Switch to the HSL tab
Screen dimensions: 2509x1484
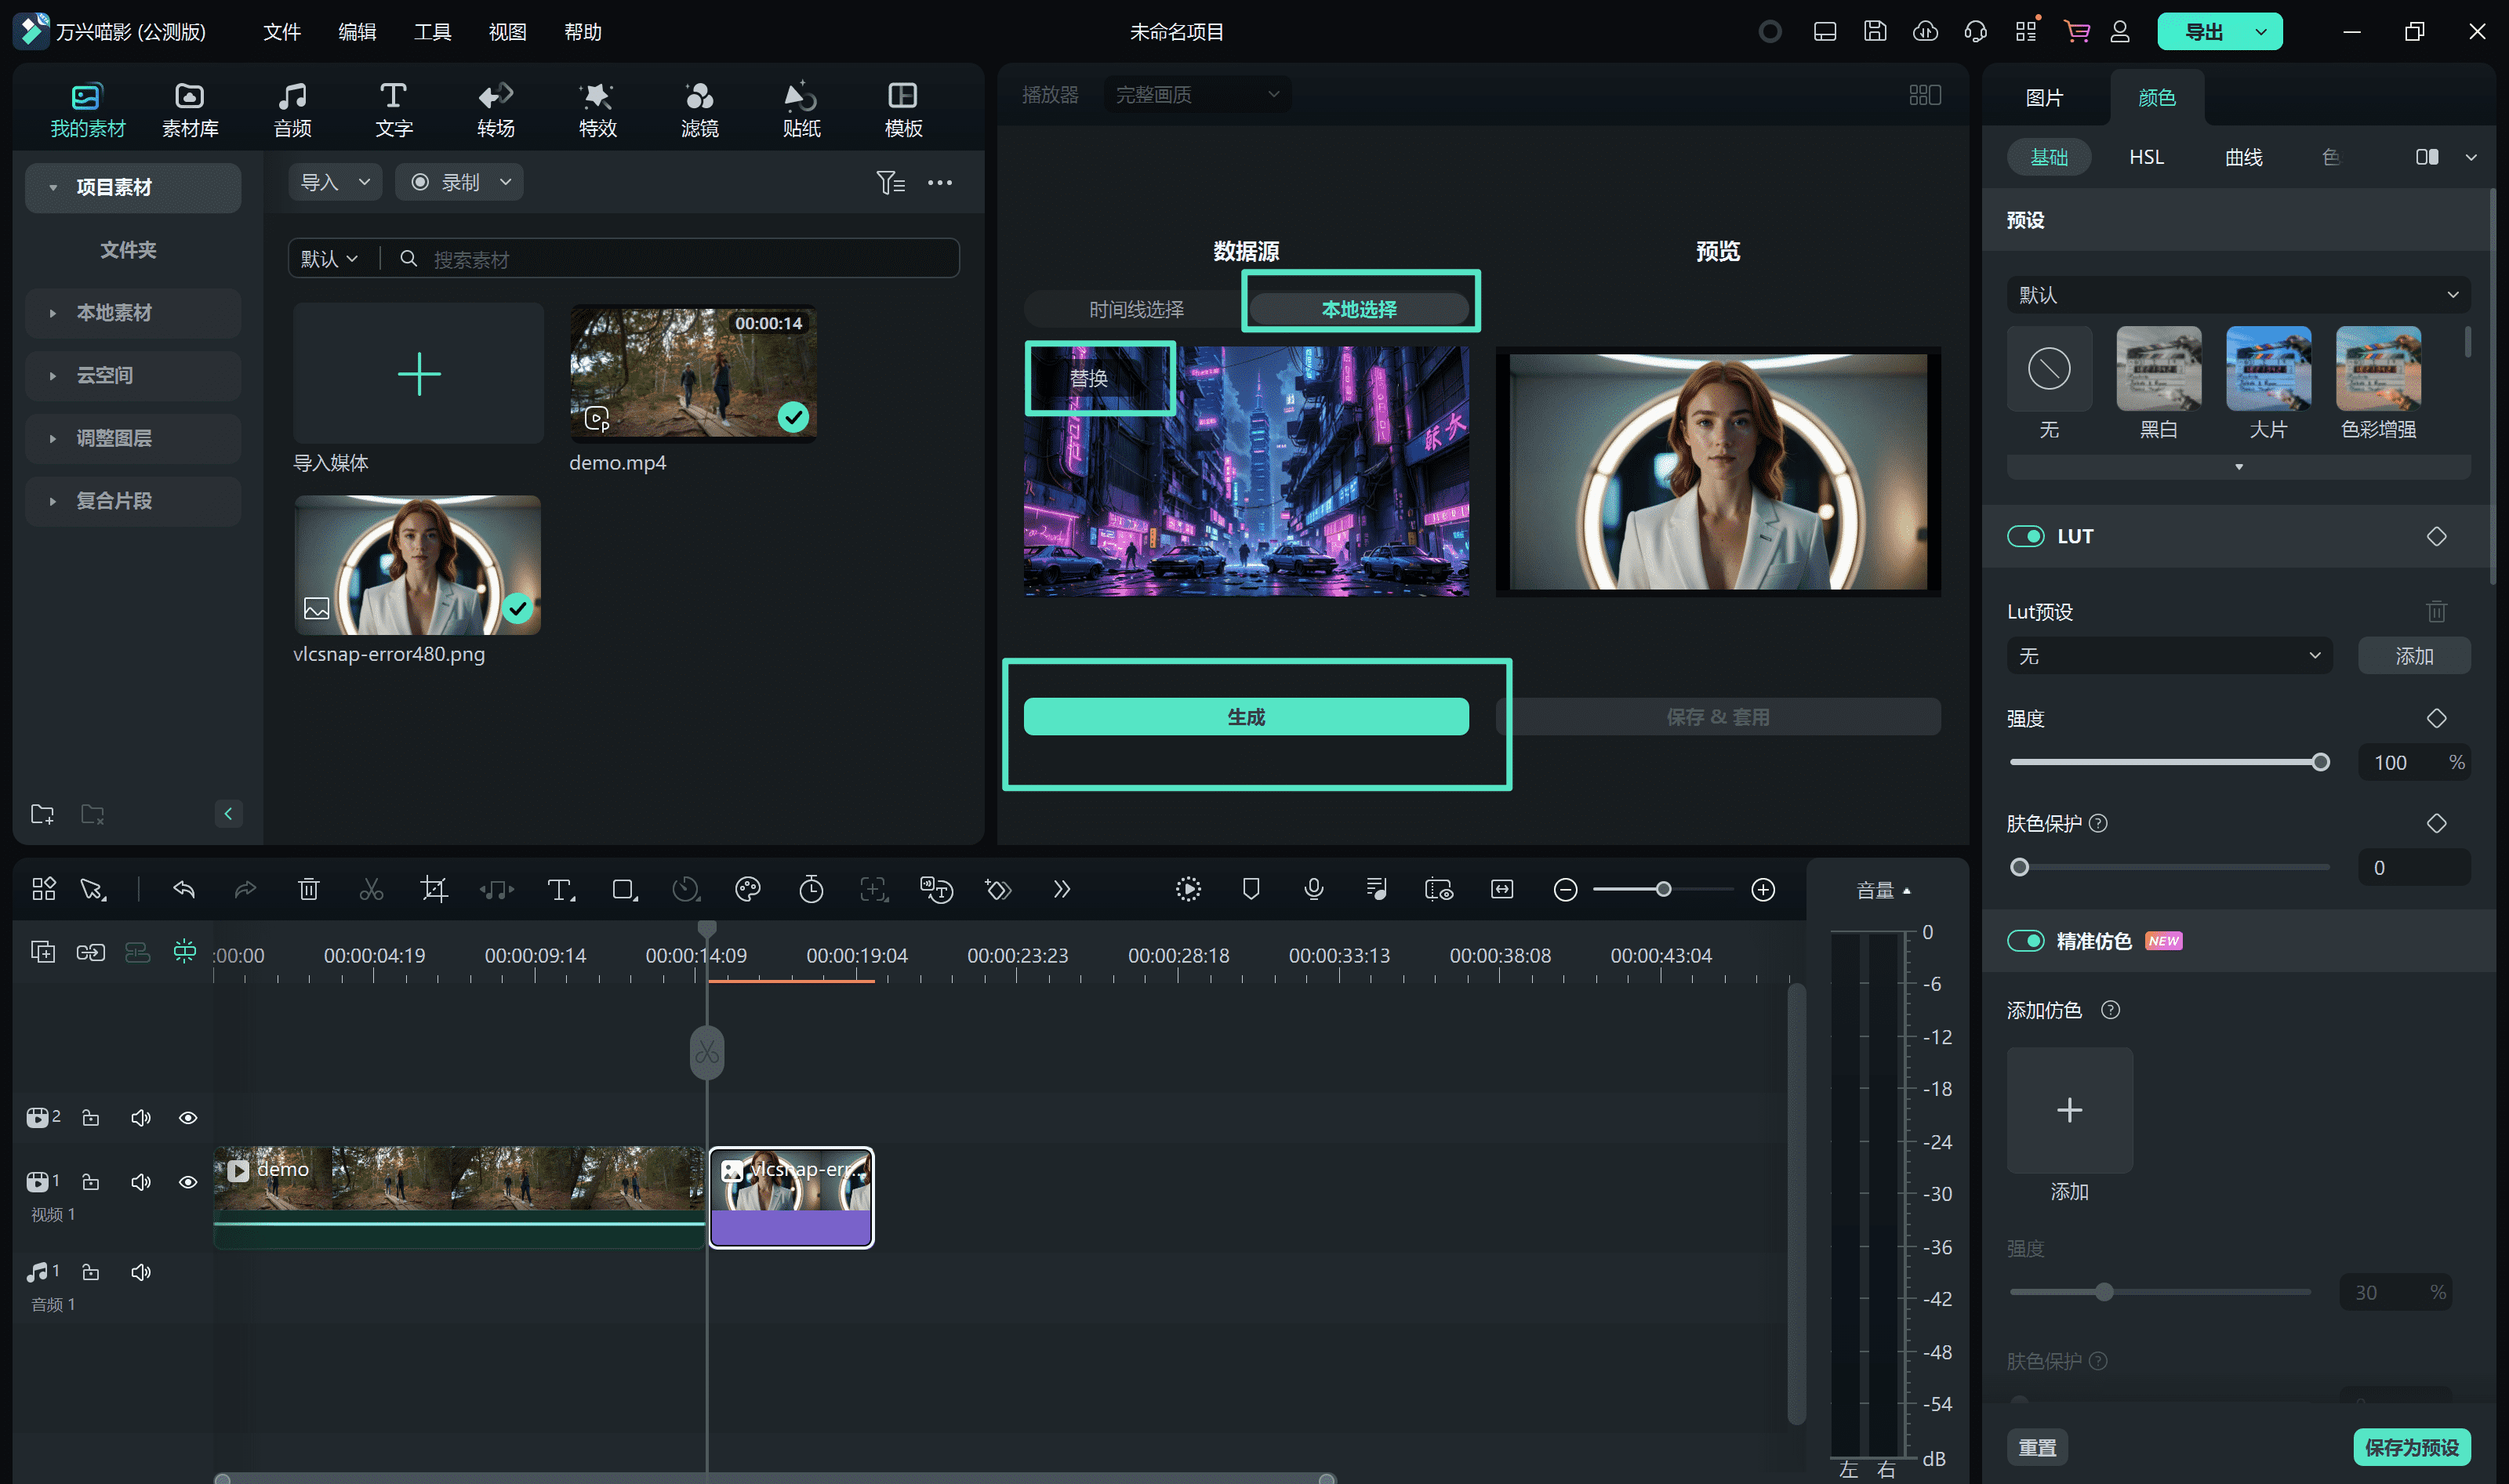2145,157
